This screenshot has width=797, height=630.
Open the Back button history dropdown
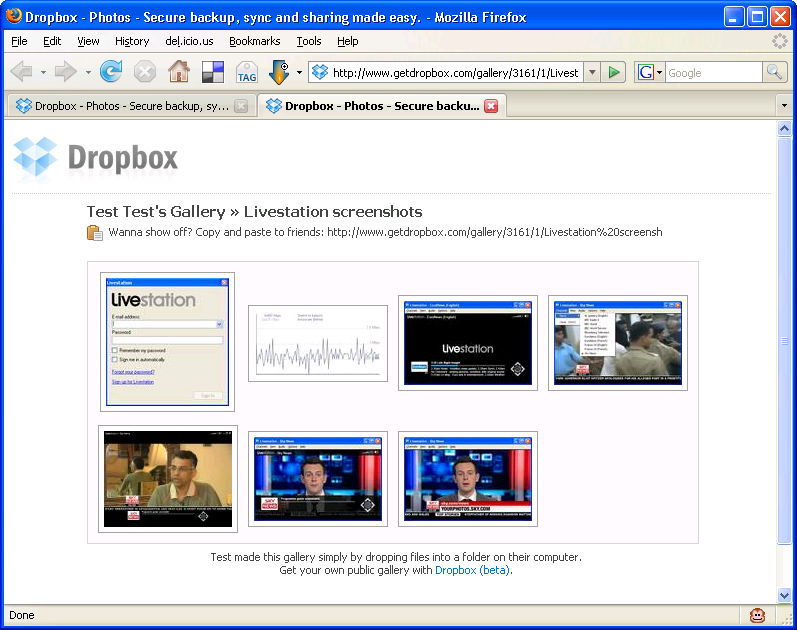43,72
